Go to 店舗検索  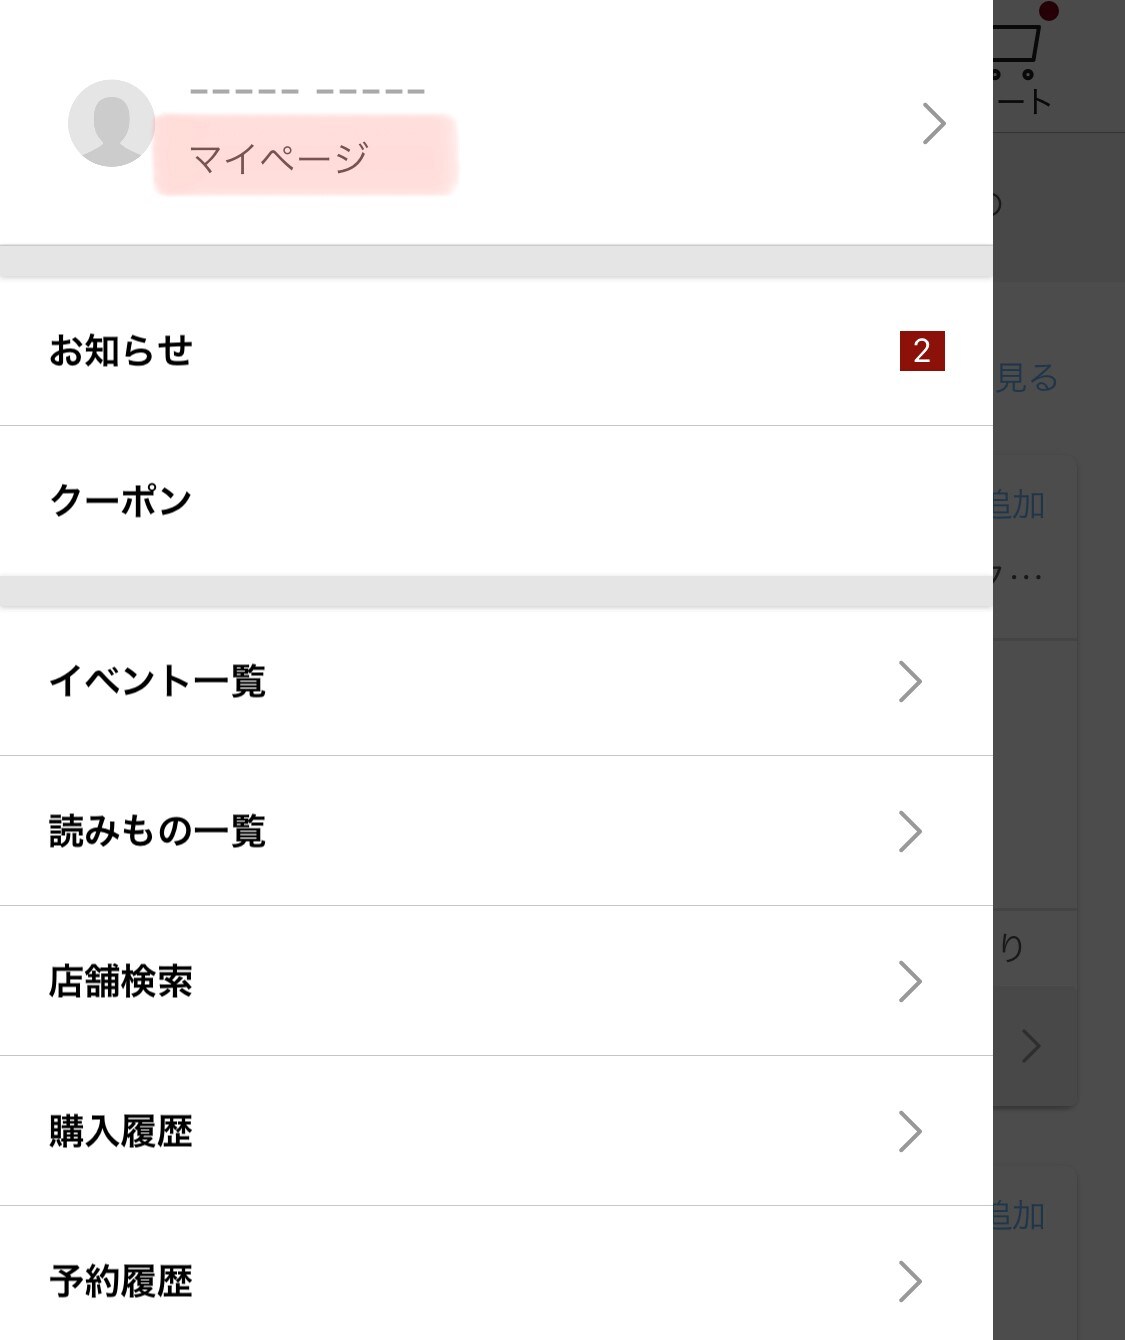click(x=121, y=981)
